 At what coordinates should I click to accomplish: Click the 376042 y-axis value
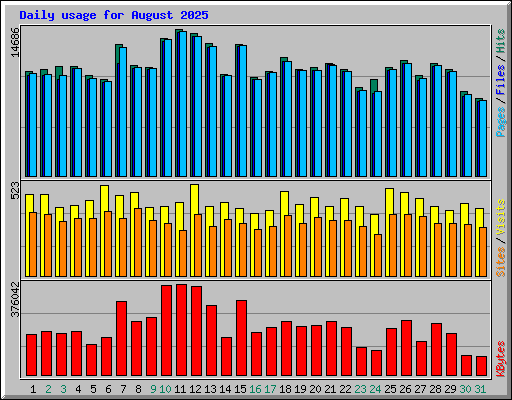[15, 300]
